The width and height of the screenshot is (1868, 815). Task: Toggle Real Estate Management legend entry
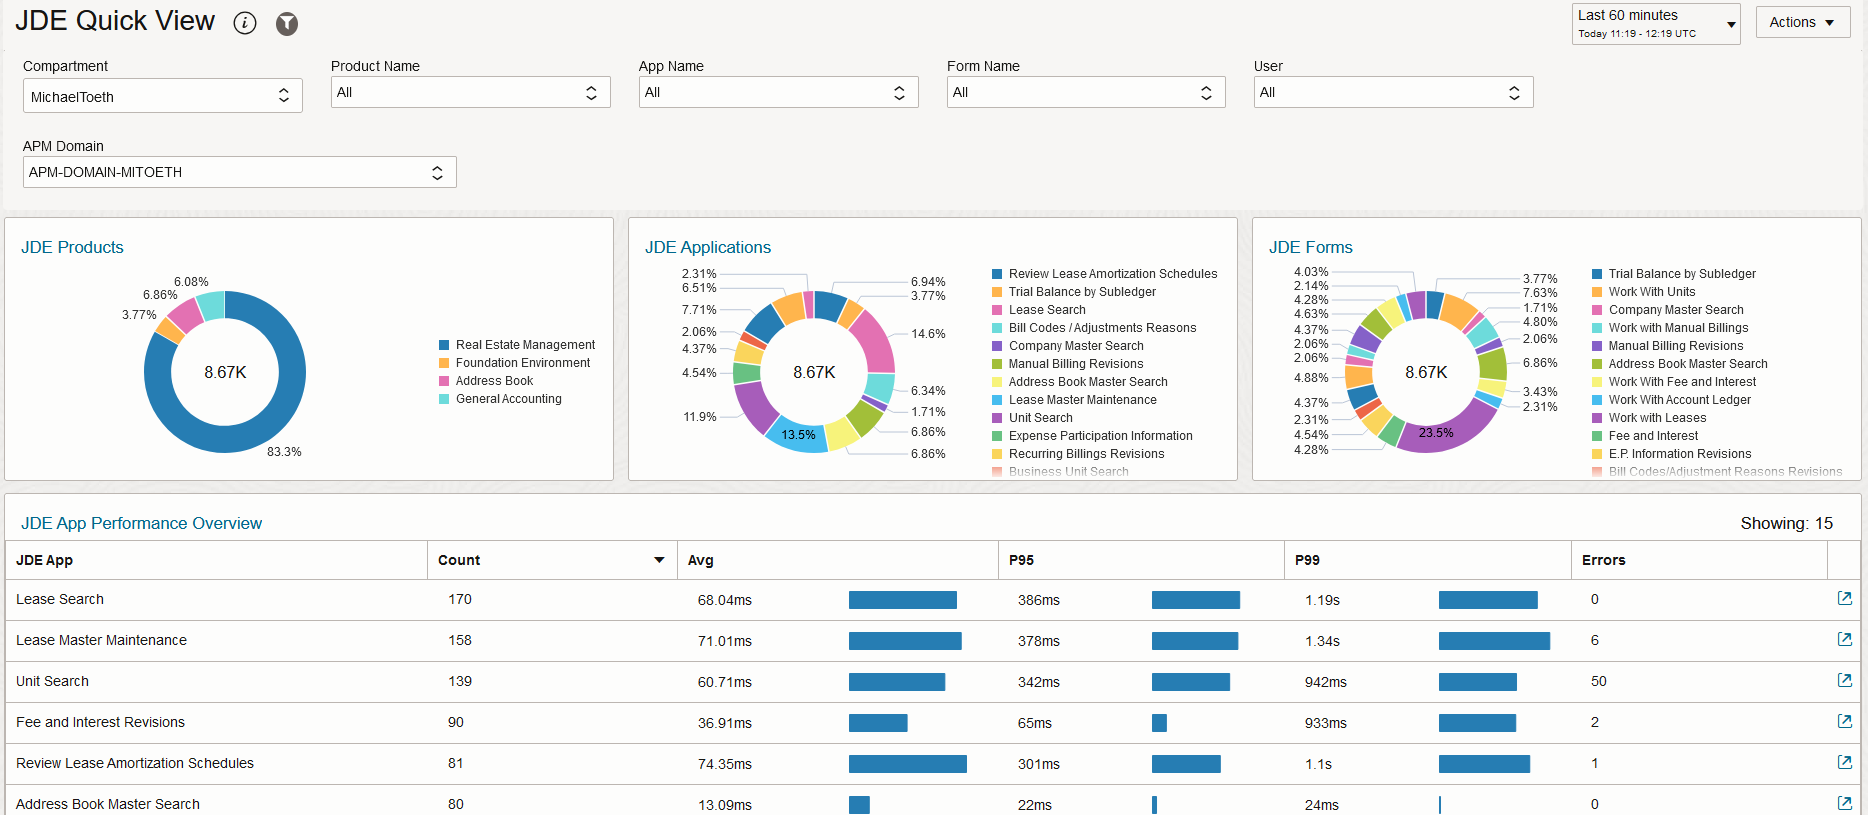tap(517, 345)
